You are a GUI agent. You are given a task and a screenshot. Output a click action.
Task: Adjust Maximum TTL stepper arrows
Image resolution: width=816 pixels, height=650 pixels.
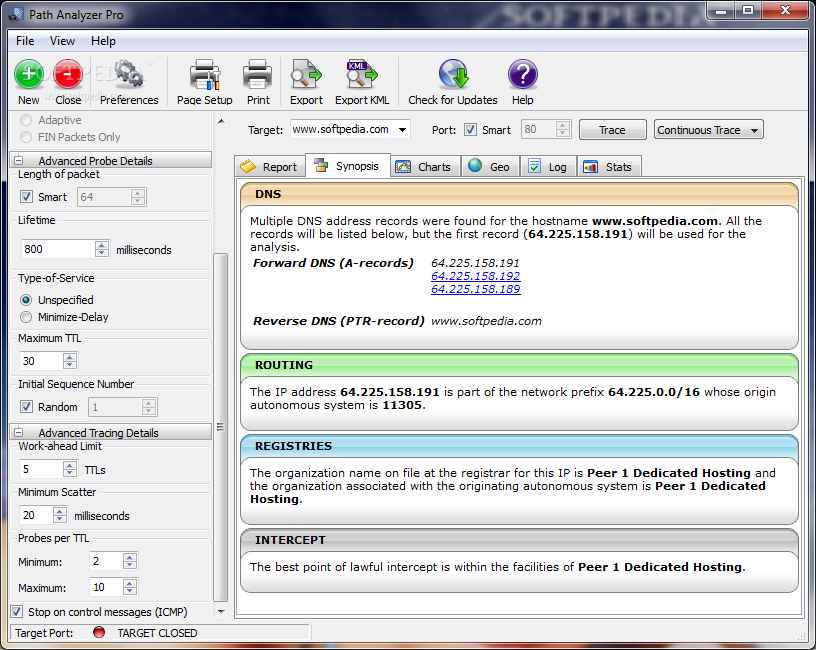[70, 361]
